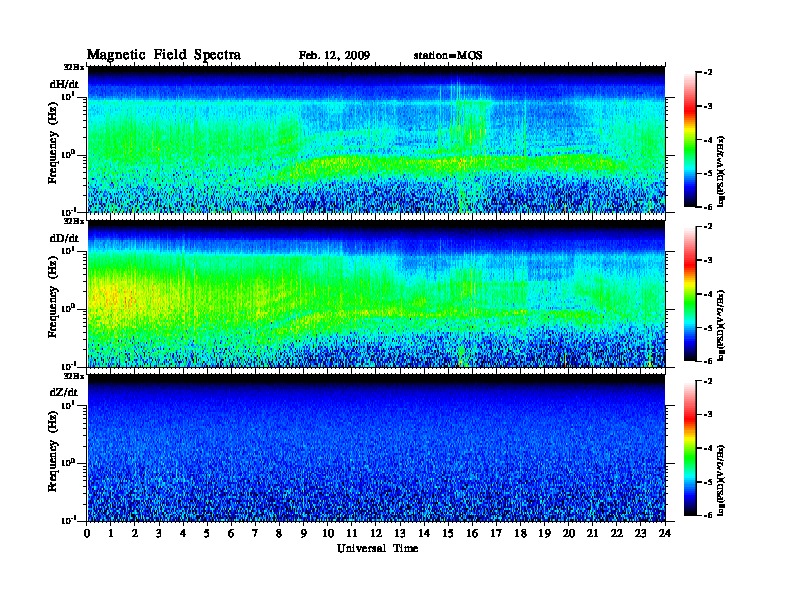Viewport: 792px width, 612px height.
Task: Click the "Universal Time" axis title
Action: [x=377, y=548]
